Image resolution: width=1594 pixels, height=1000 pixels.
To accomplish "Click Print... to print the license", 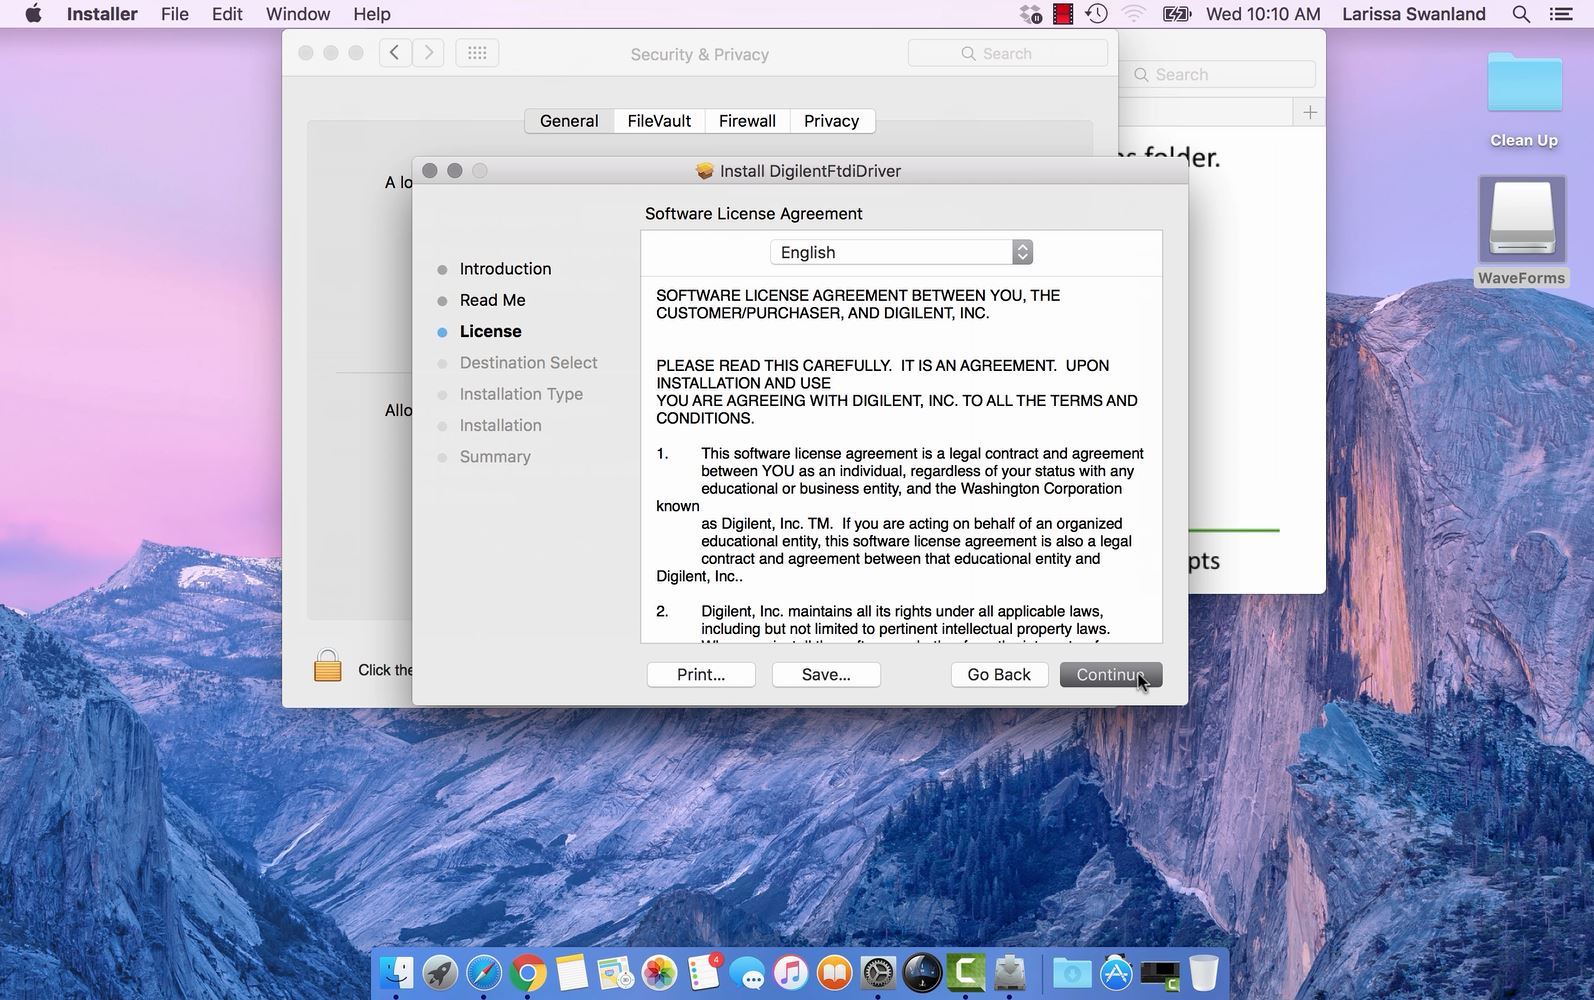I will click(701, 675).
